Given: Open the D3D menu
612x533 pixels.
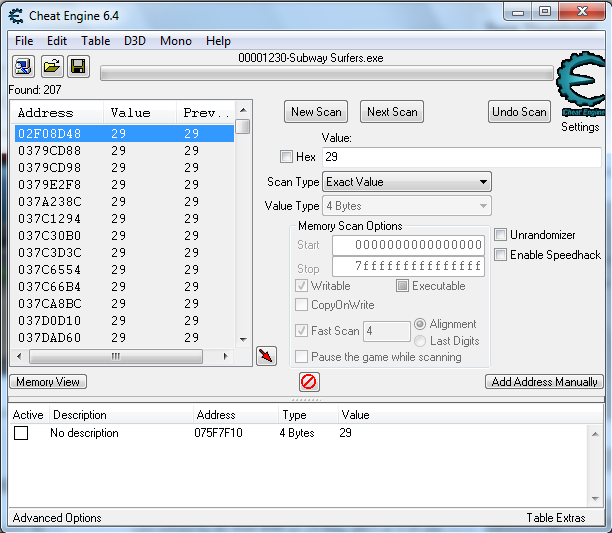Looking at the screenshot, I should (x=135, y=41).
